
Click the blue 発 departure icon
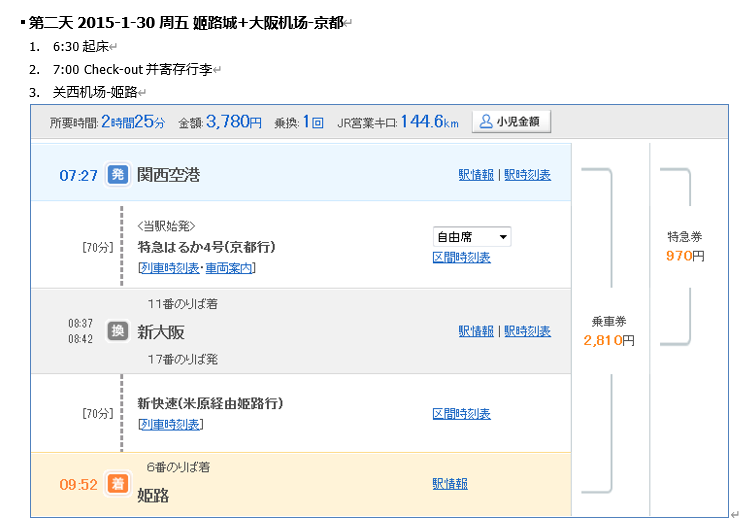[x=118, y=175]
